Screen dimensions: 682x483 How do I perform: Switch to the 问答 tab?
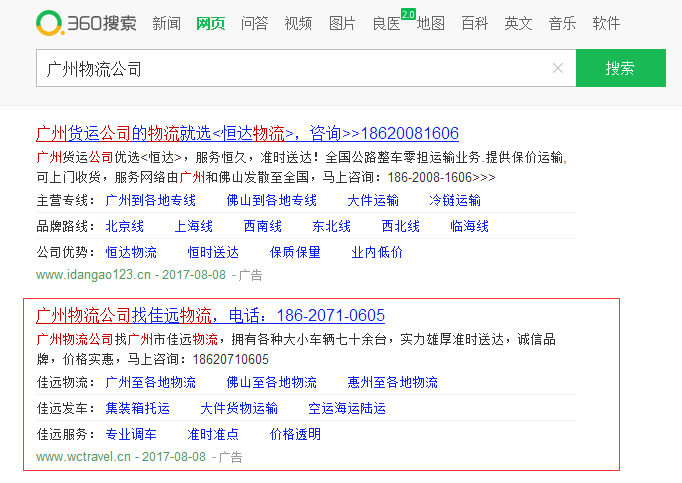[255, 23]
